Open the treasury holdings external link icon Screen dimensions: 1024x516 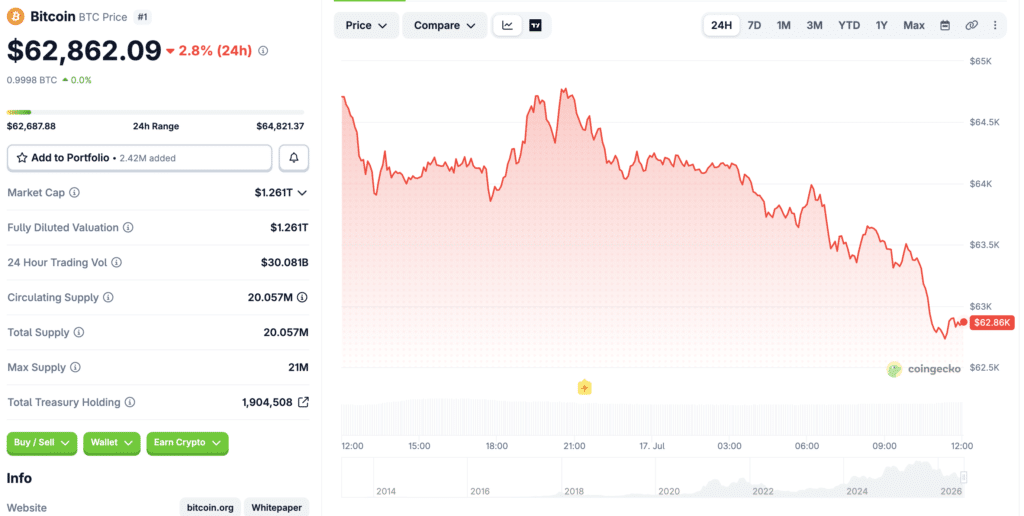303,402
